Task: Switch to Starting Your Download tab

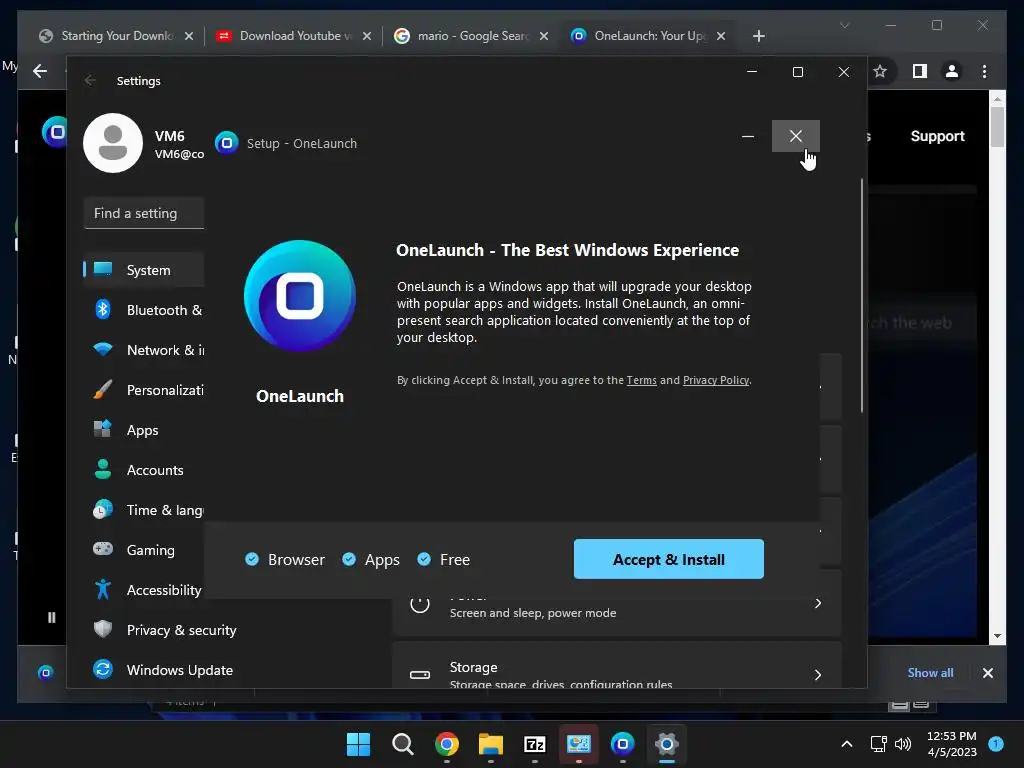Action: pos(116,36)
